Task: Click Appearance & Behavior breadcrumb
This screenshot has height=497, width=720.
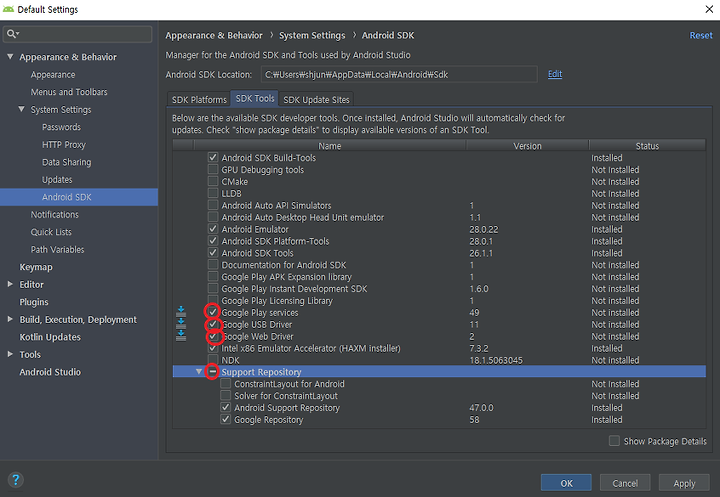Action: [x=214, y=35]
